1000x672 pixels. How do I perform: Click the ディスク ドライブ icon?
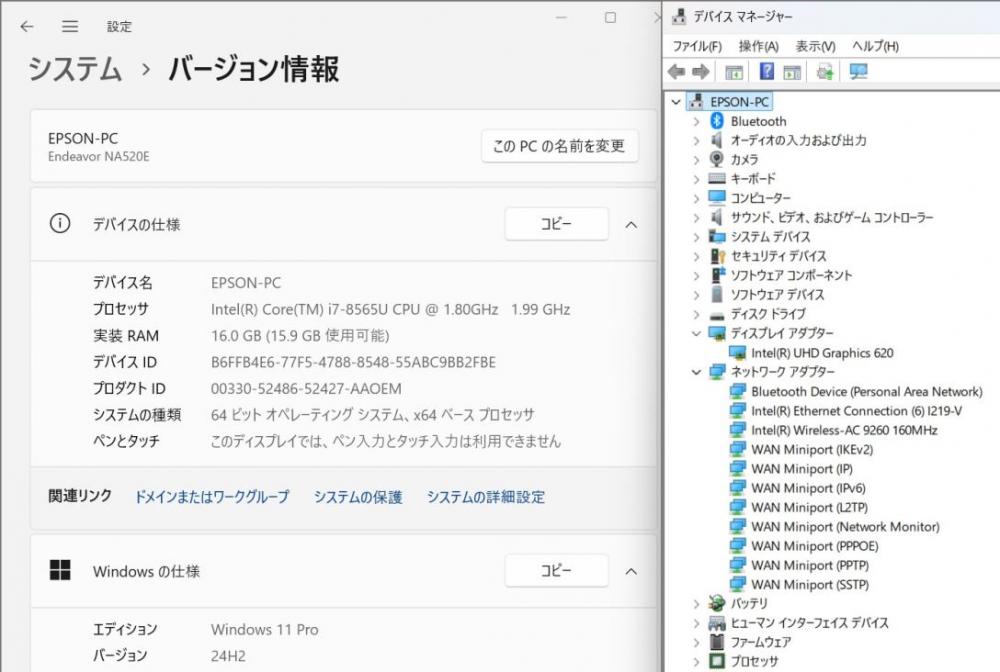[717, 315]
